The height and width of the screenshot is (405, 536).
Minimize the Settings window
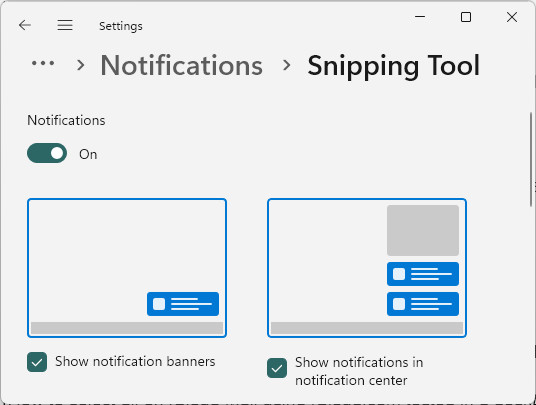(x=420, y=17)
